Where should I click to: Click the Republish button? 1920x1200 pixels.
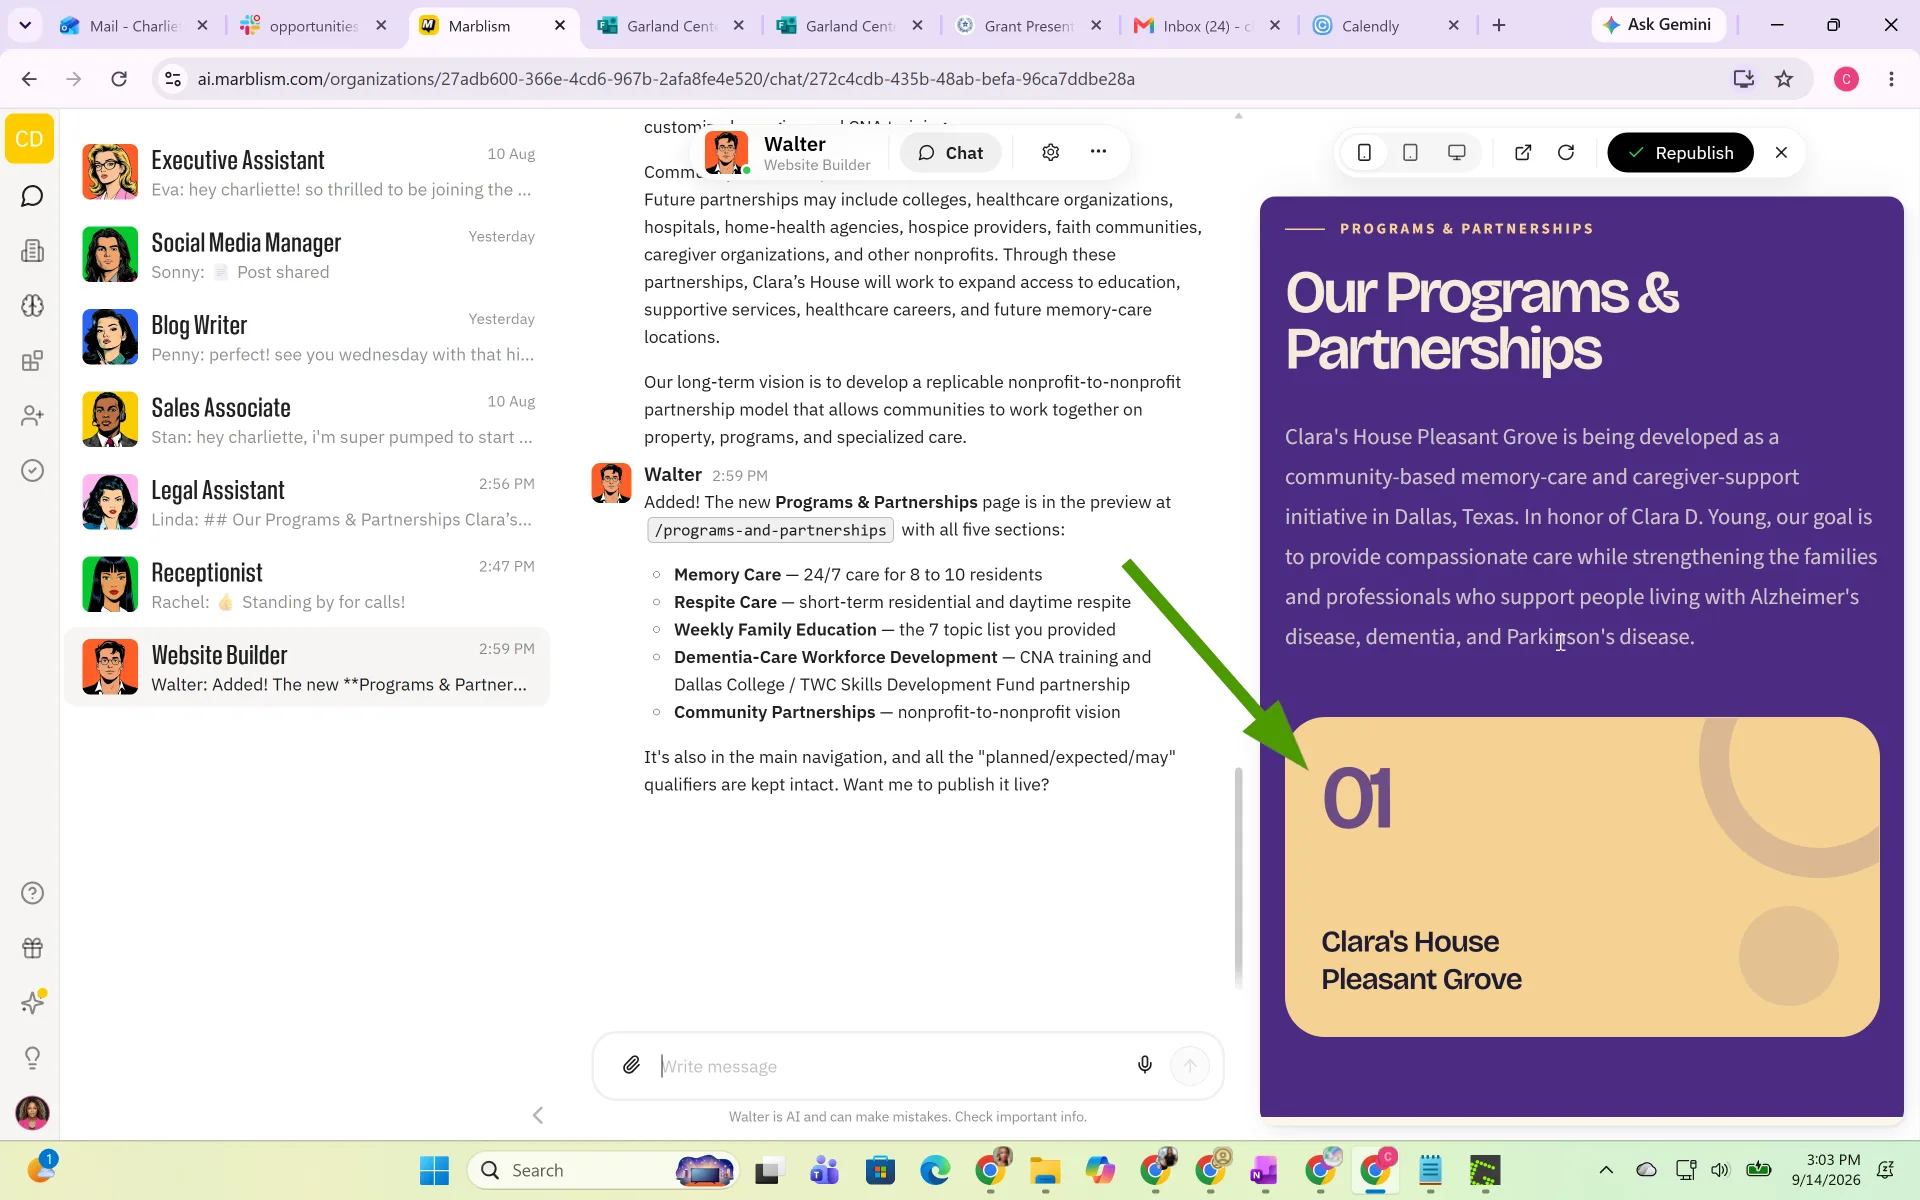(x=1680, y=152)
